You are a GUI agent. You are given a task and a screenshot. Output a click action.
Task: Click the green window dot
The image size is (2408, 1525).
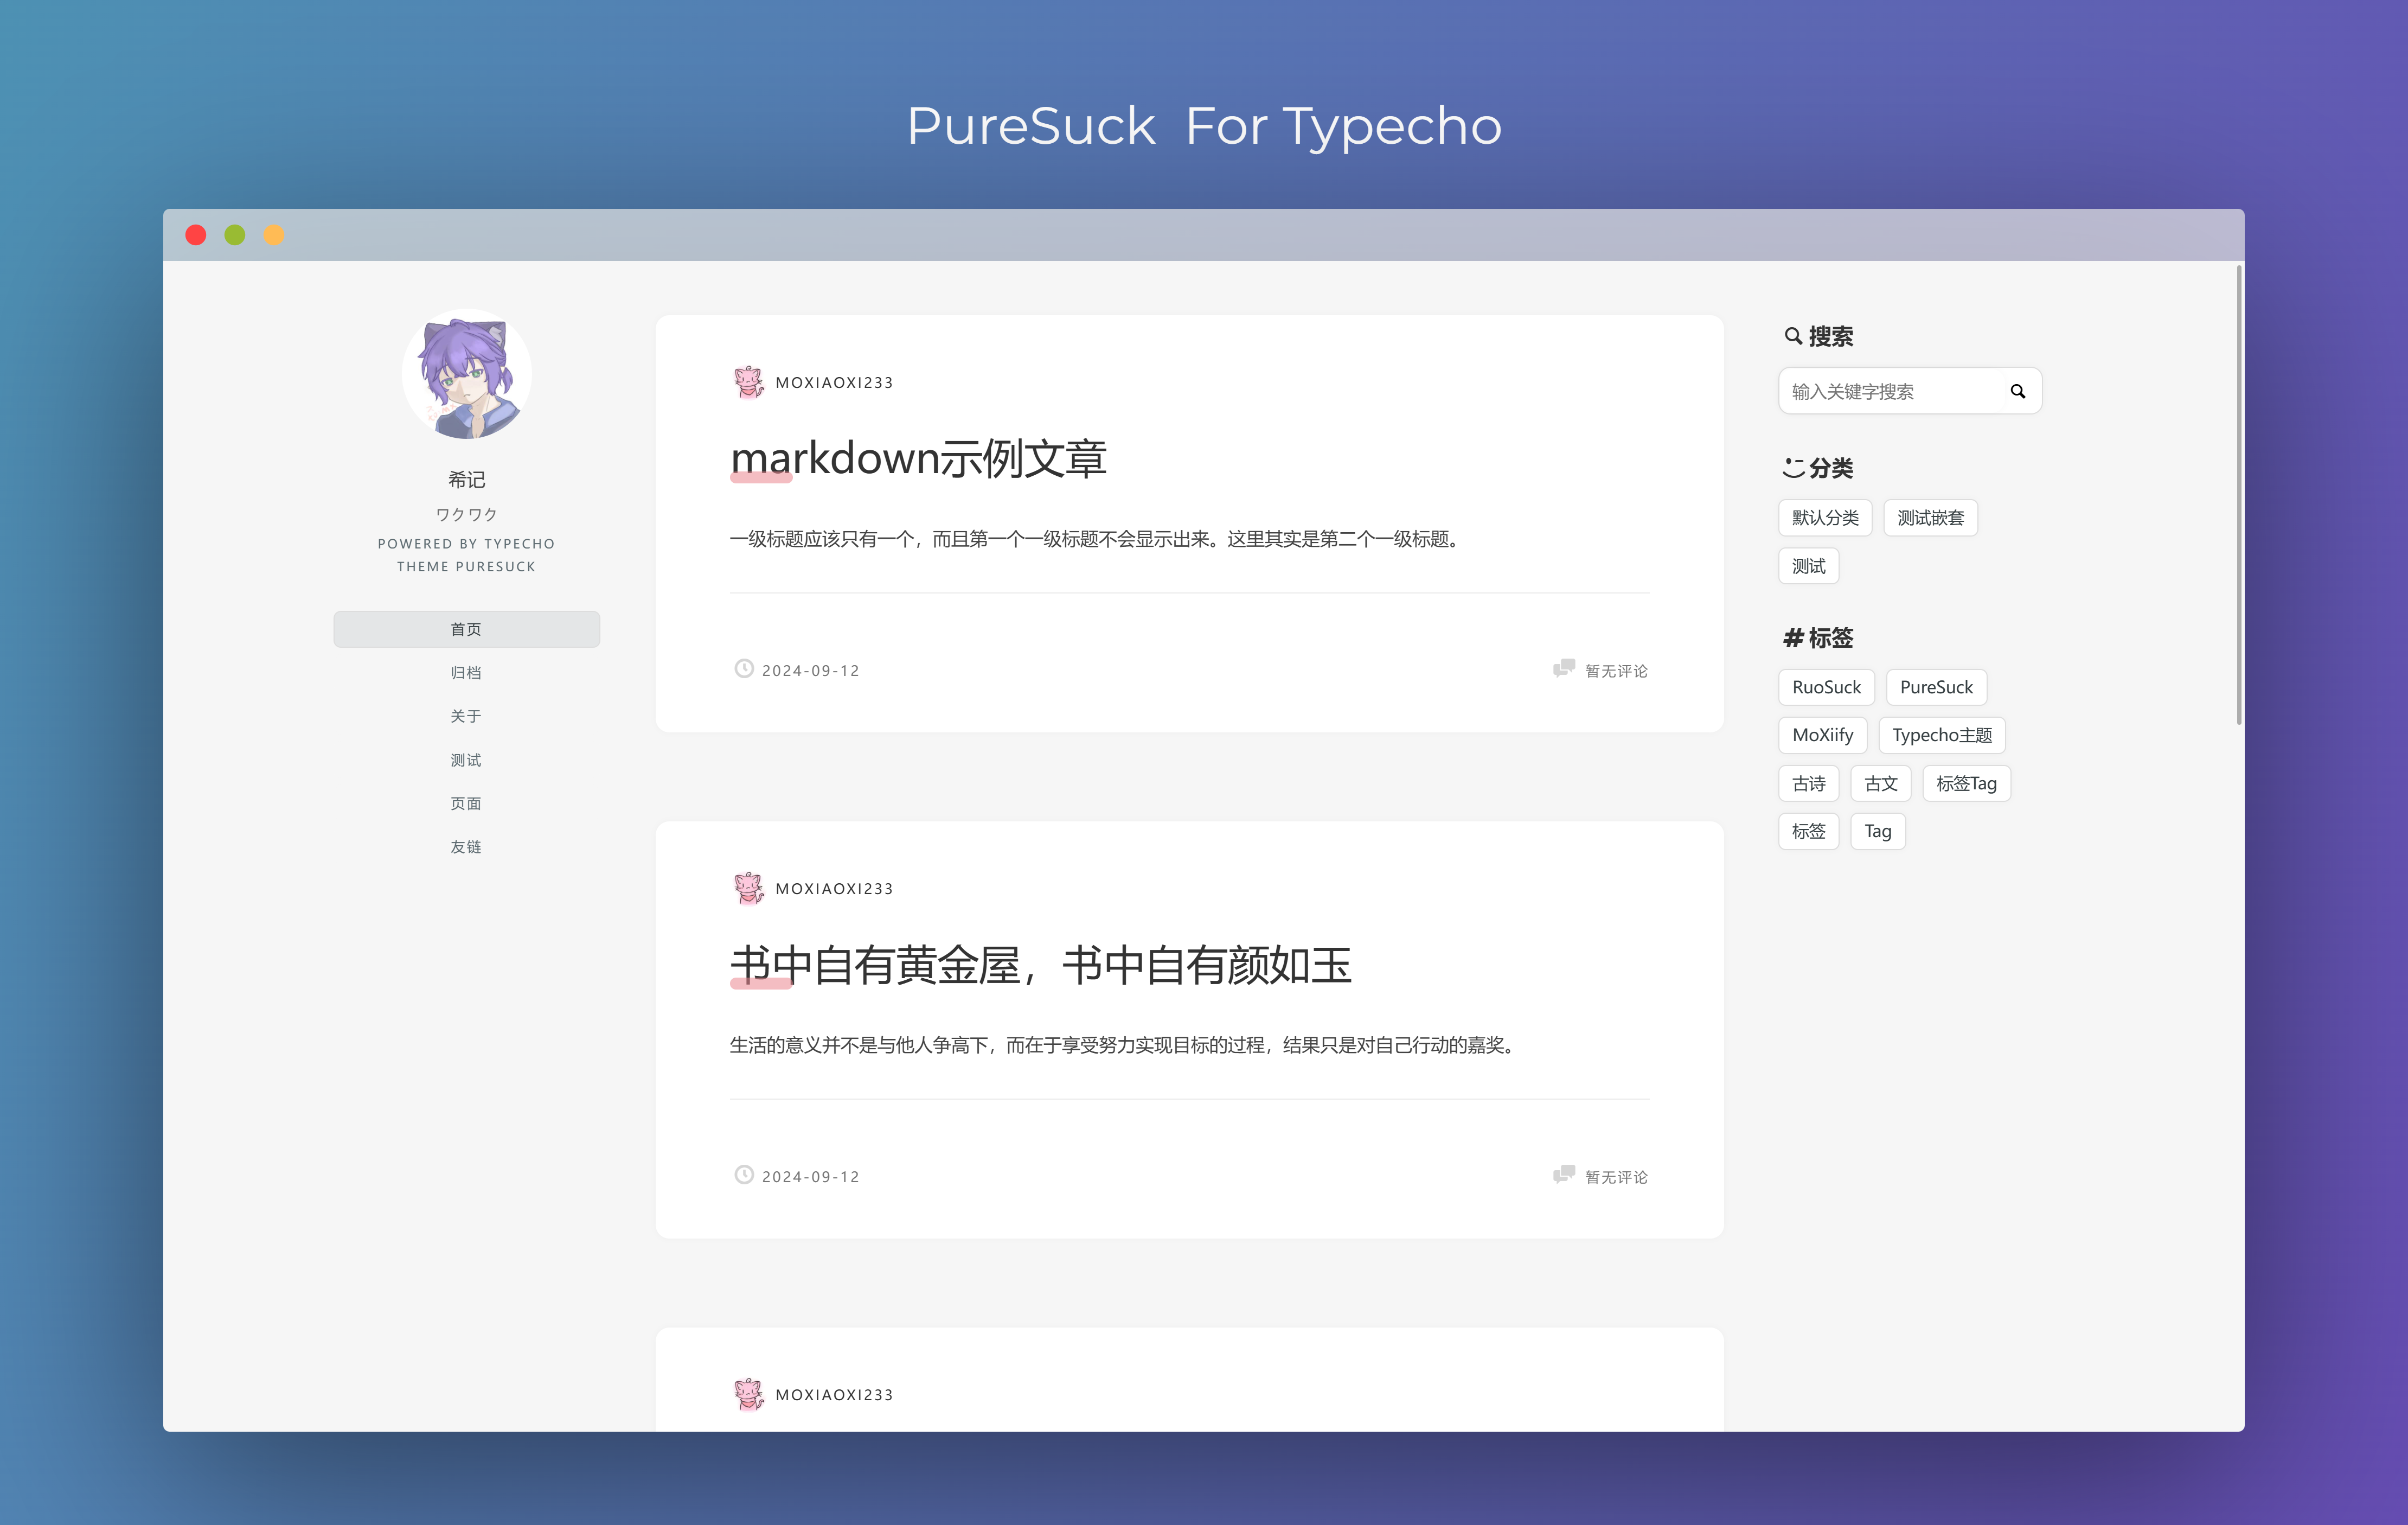235,235
